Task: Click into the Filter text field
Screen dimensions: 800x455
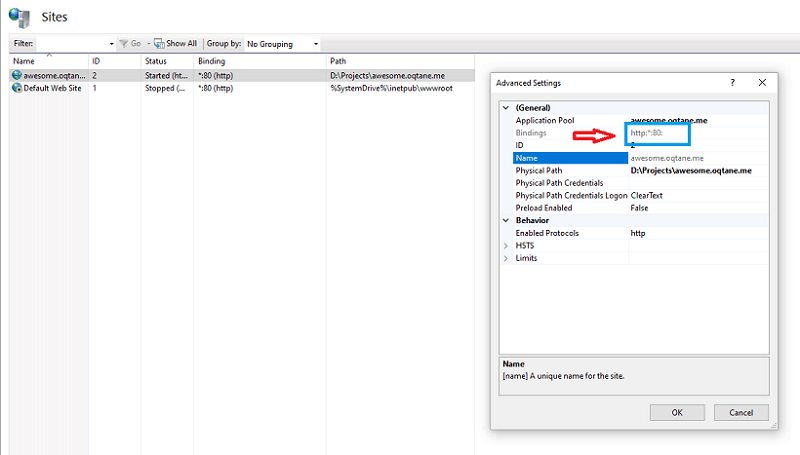Action: tap(71, 44)
